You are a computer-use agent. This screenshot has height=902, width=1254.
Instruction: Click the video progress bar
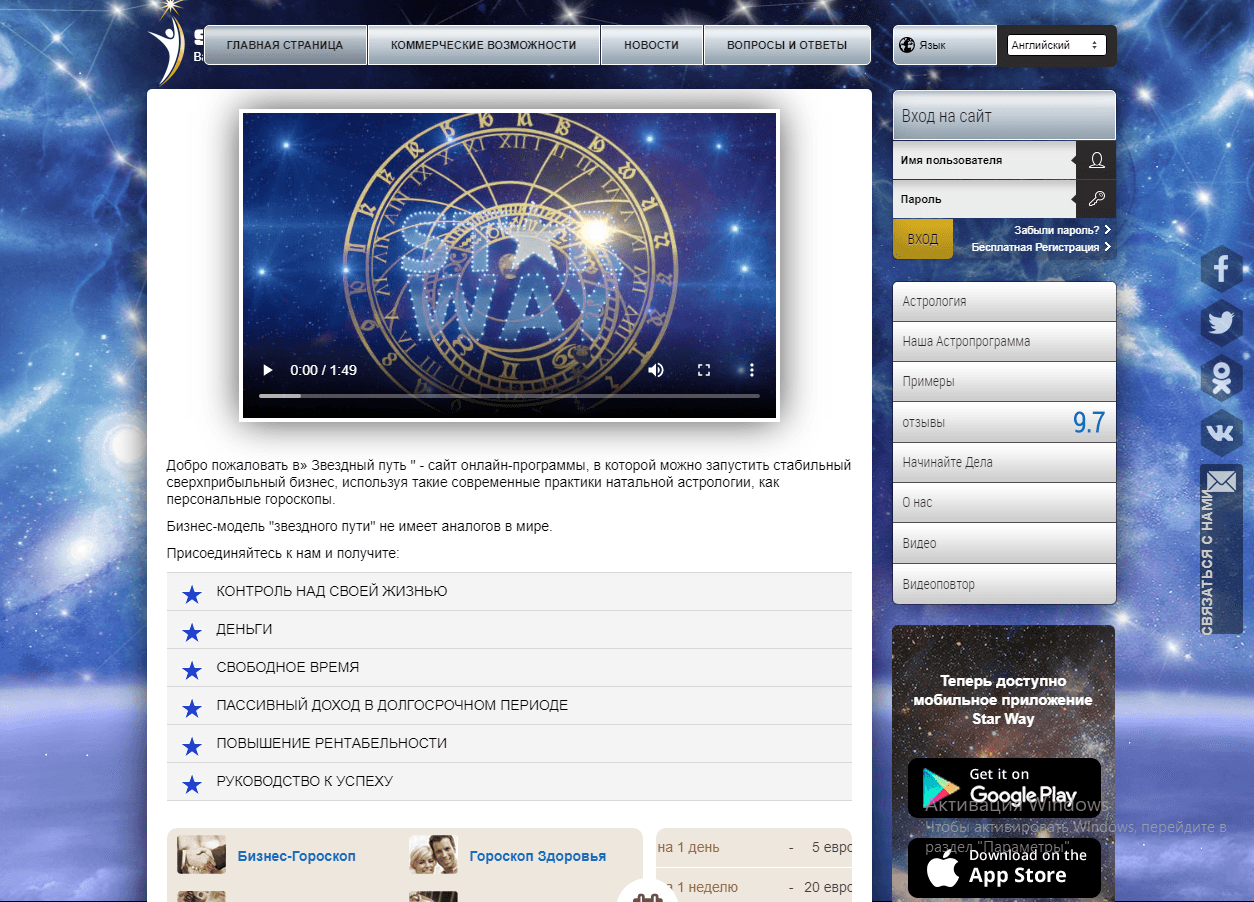coord(509,396)
